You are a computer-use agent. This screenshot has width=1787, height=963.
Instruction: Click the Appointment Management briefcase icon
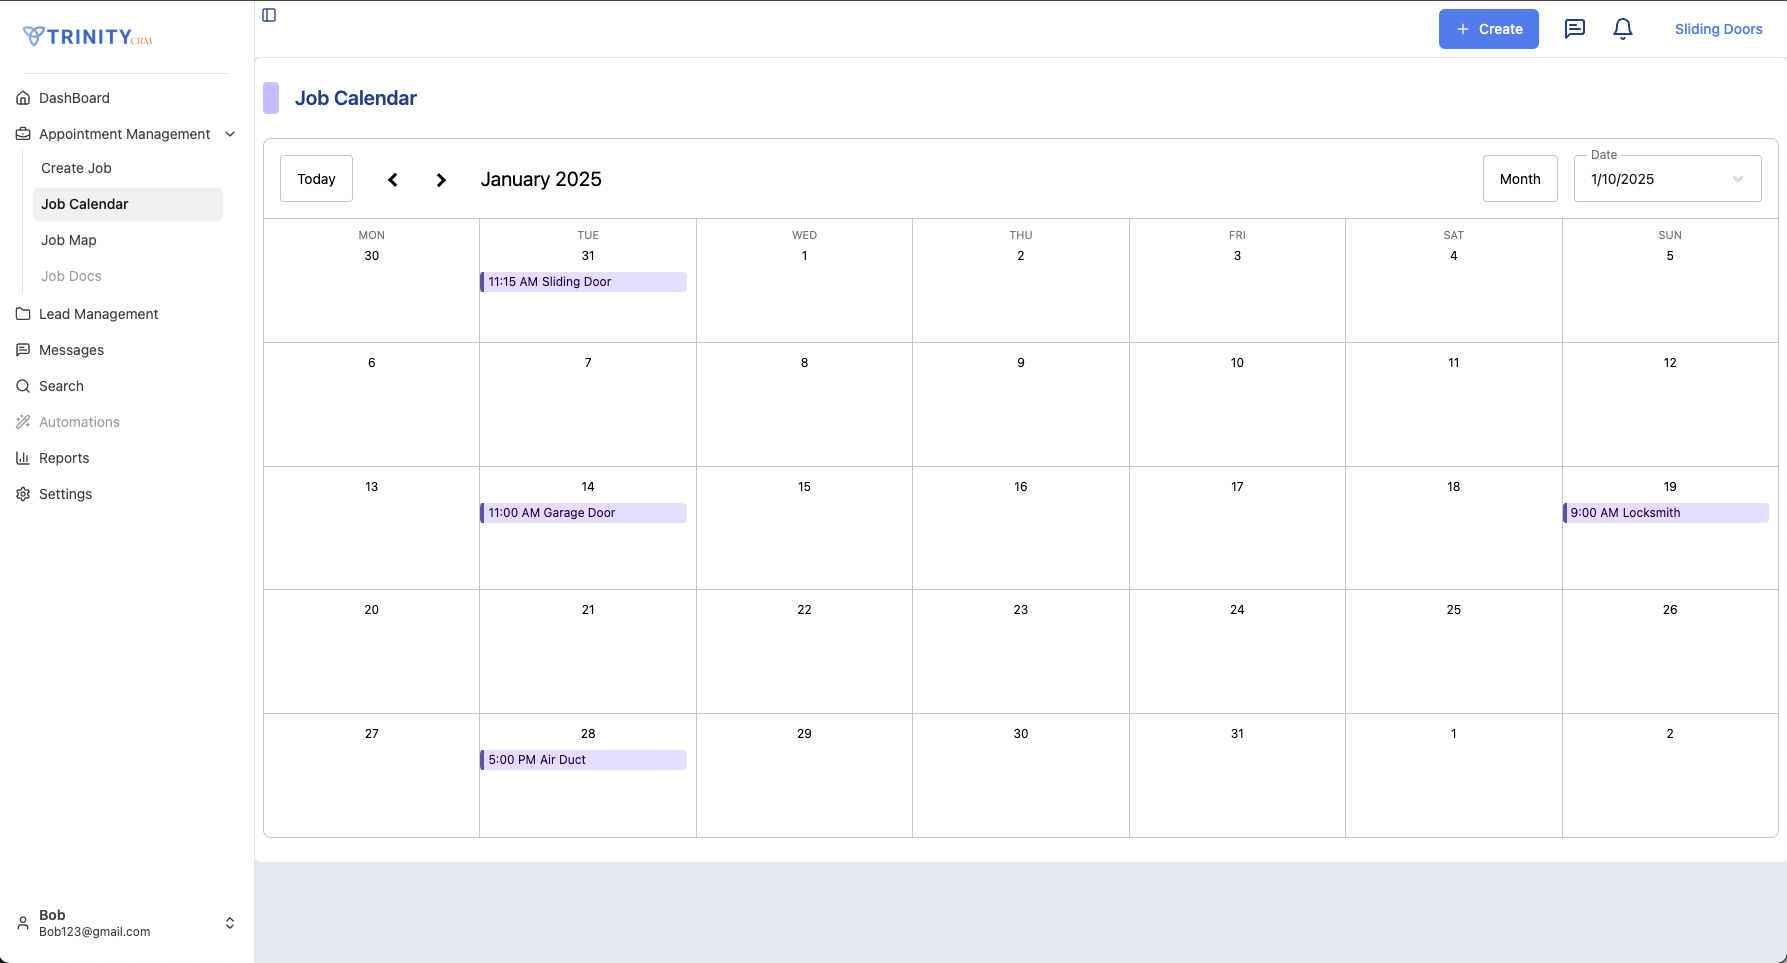coord(23,134)
